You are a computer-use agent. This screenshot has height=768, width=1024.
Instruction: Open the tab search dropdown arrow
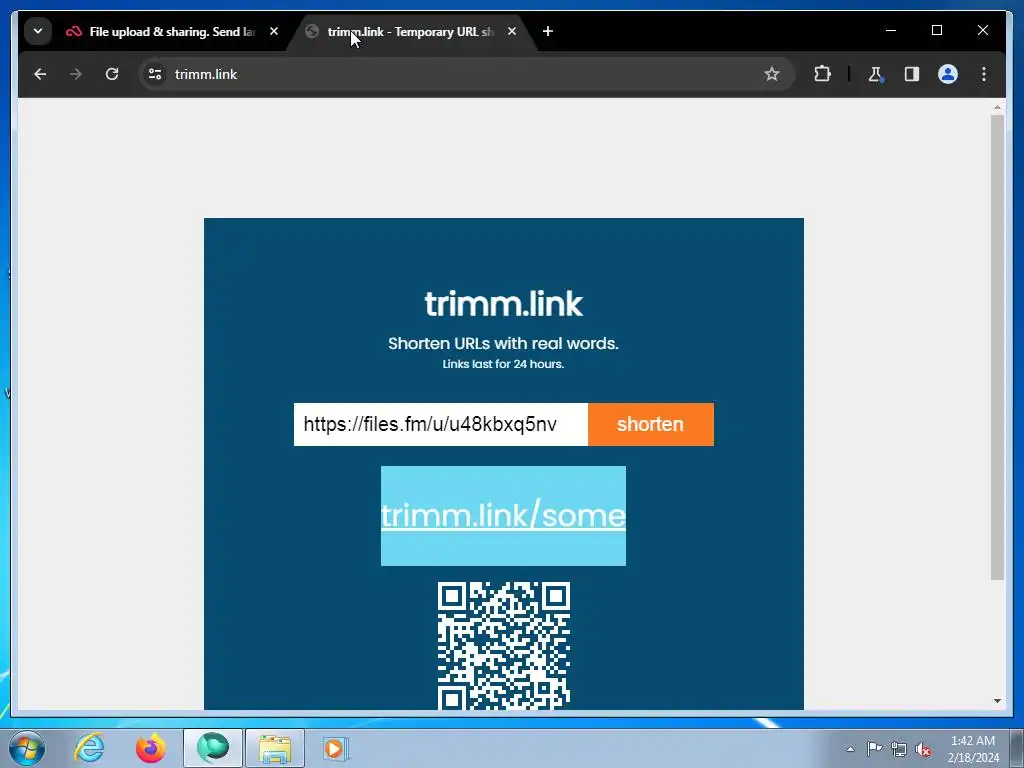[x=38, y=31]
